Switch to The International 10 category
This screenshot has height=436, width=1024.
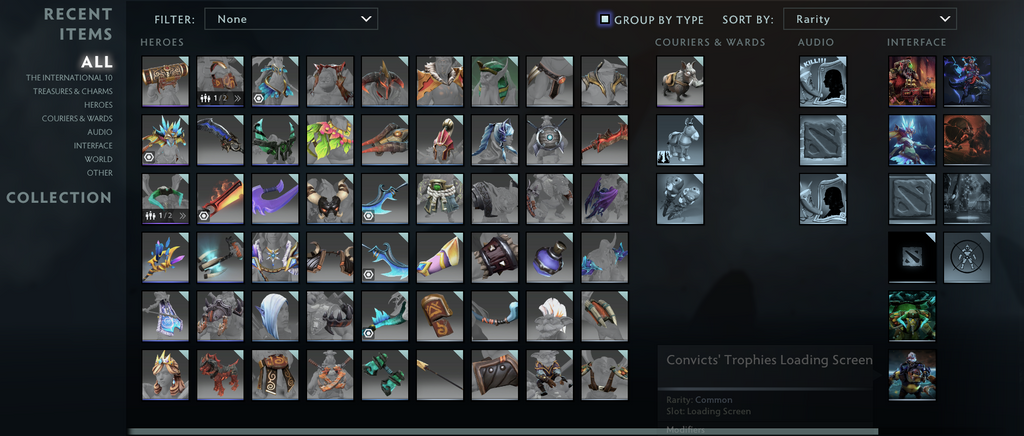[69, 78]
